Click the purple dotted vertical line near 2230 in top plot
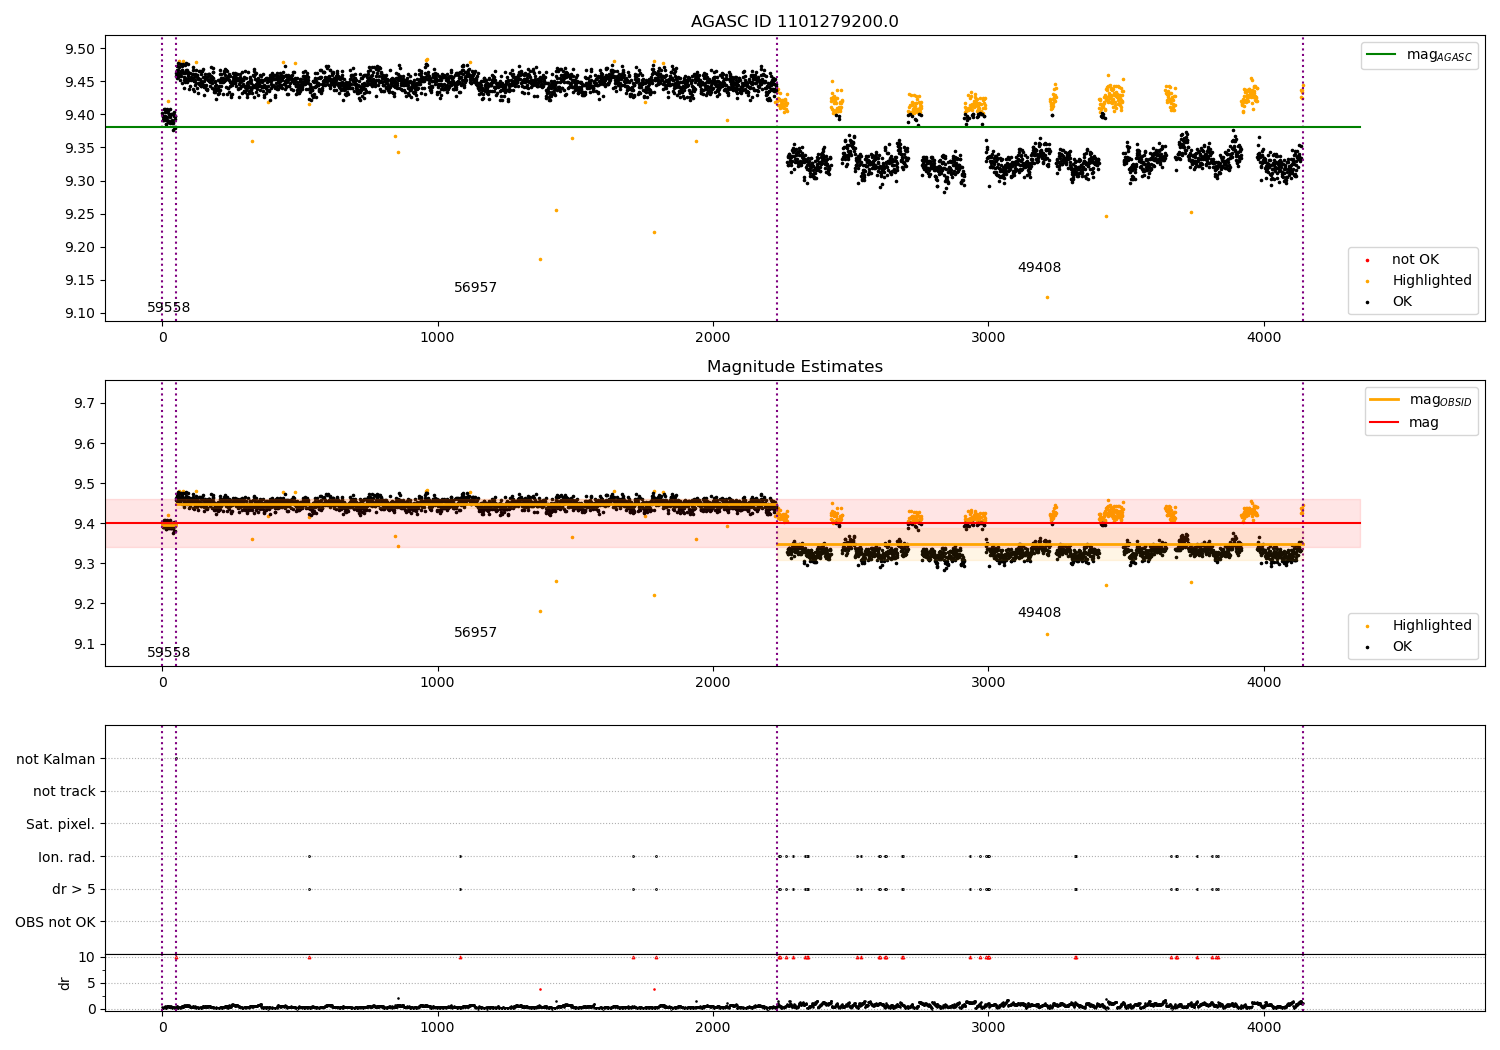Image resolution: width=1500 pixels, height=1050 pixels. point(777,180)
